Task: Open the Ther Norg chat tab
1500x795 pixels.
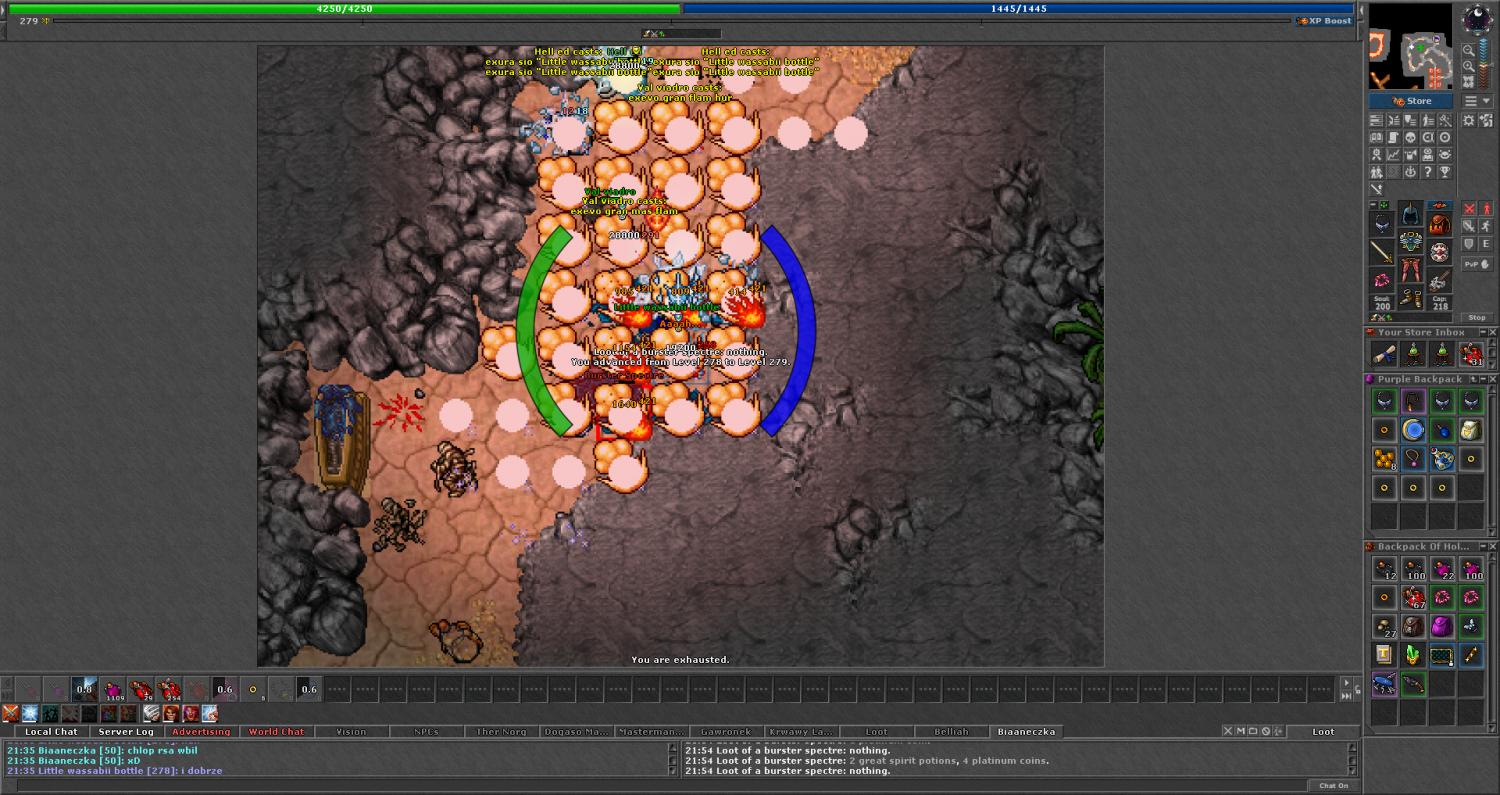Action: pos(501,732)
